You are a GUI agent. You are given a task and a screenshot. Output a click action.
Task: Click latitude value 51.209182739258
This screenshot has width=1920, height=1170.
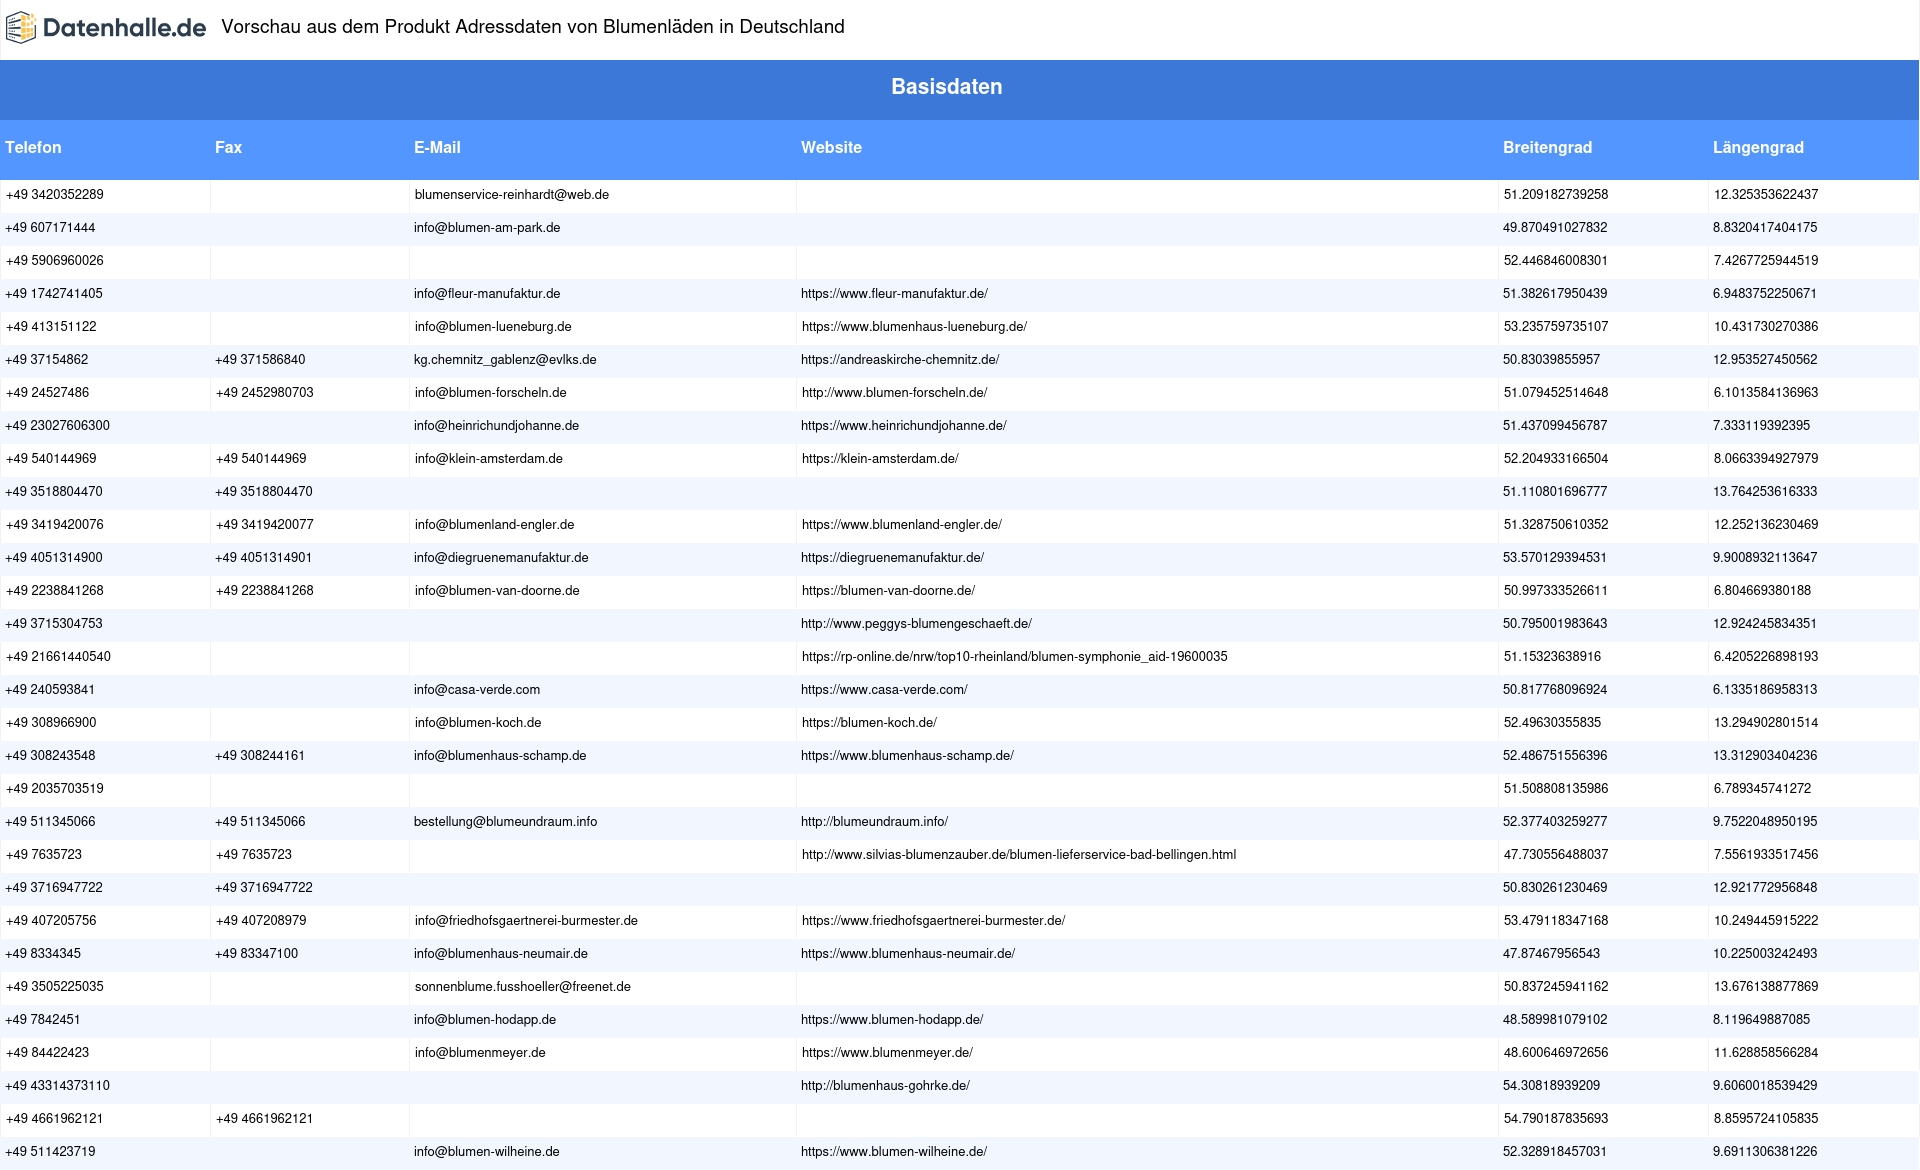[x=1556, y=195]
